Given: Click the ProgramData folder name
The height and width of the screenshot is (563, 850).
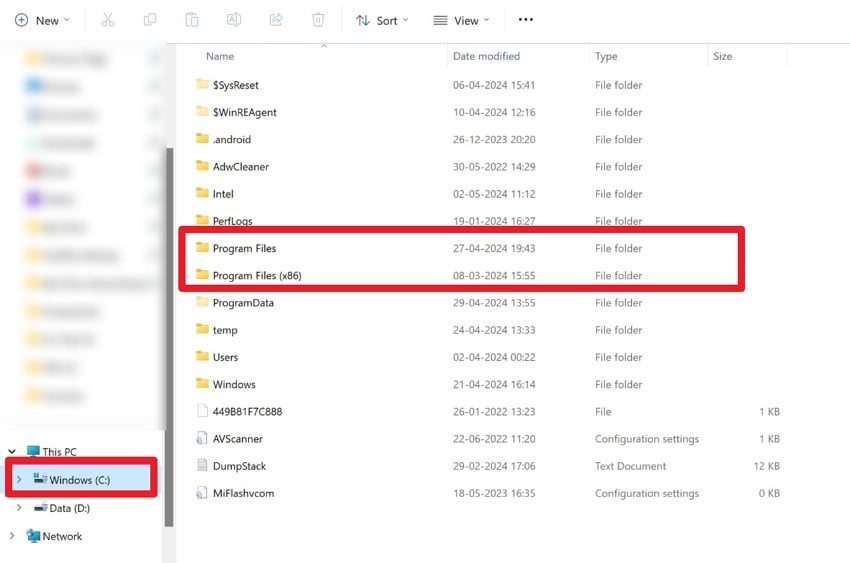Looking at the screenshot, I should point(243,303).
